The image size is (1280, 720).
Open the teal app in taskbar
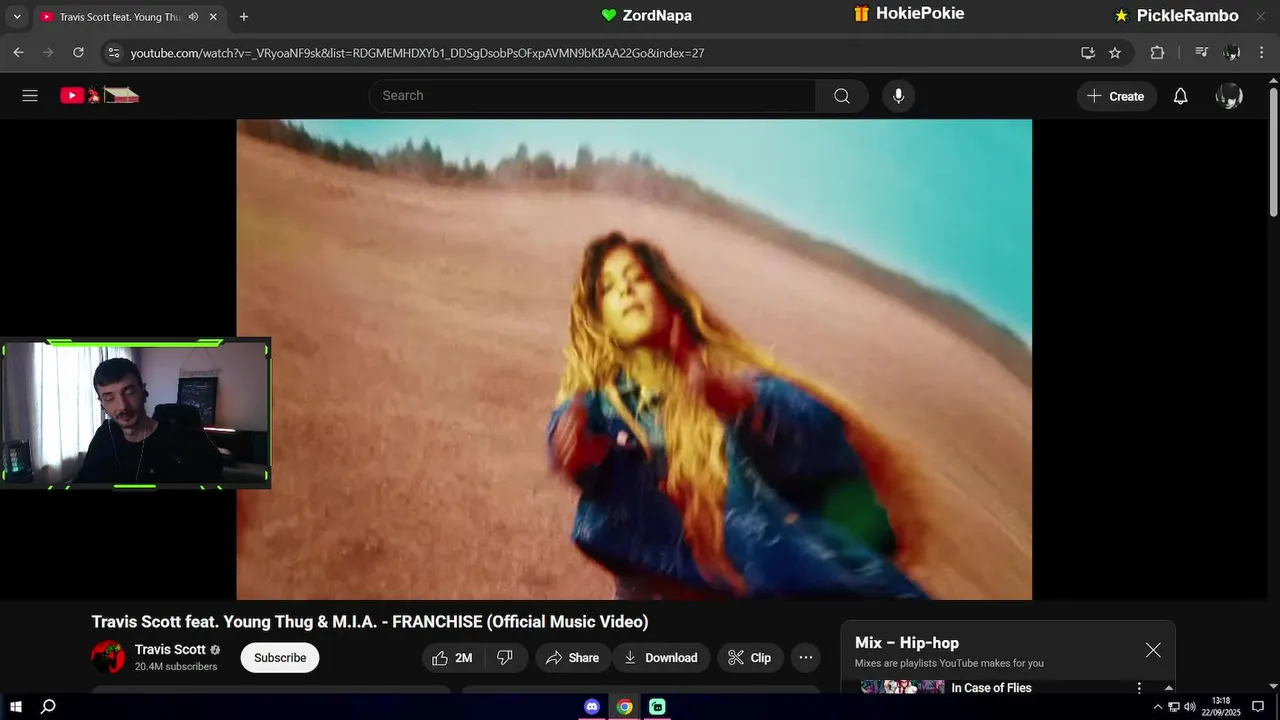click(x=657, y=706)
